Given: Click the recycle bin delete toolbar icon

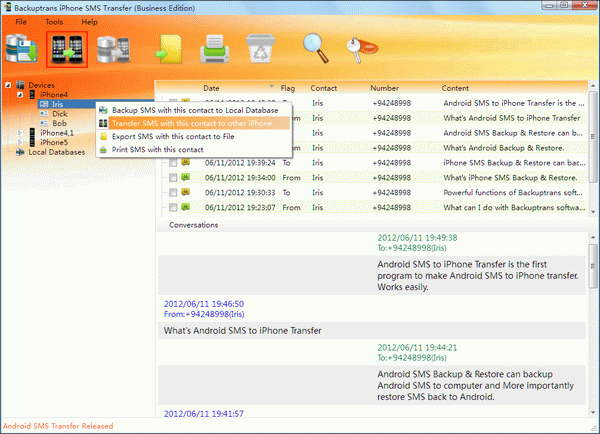Looking at the screenshot, I should 261,49.
